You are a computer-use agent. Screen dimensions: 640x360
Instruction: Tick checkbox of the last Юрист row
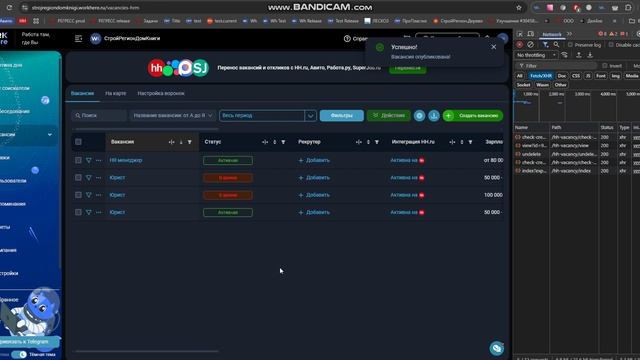point(78,212)
